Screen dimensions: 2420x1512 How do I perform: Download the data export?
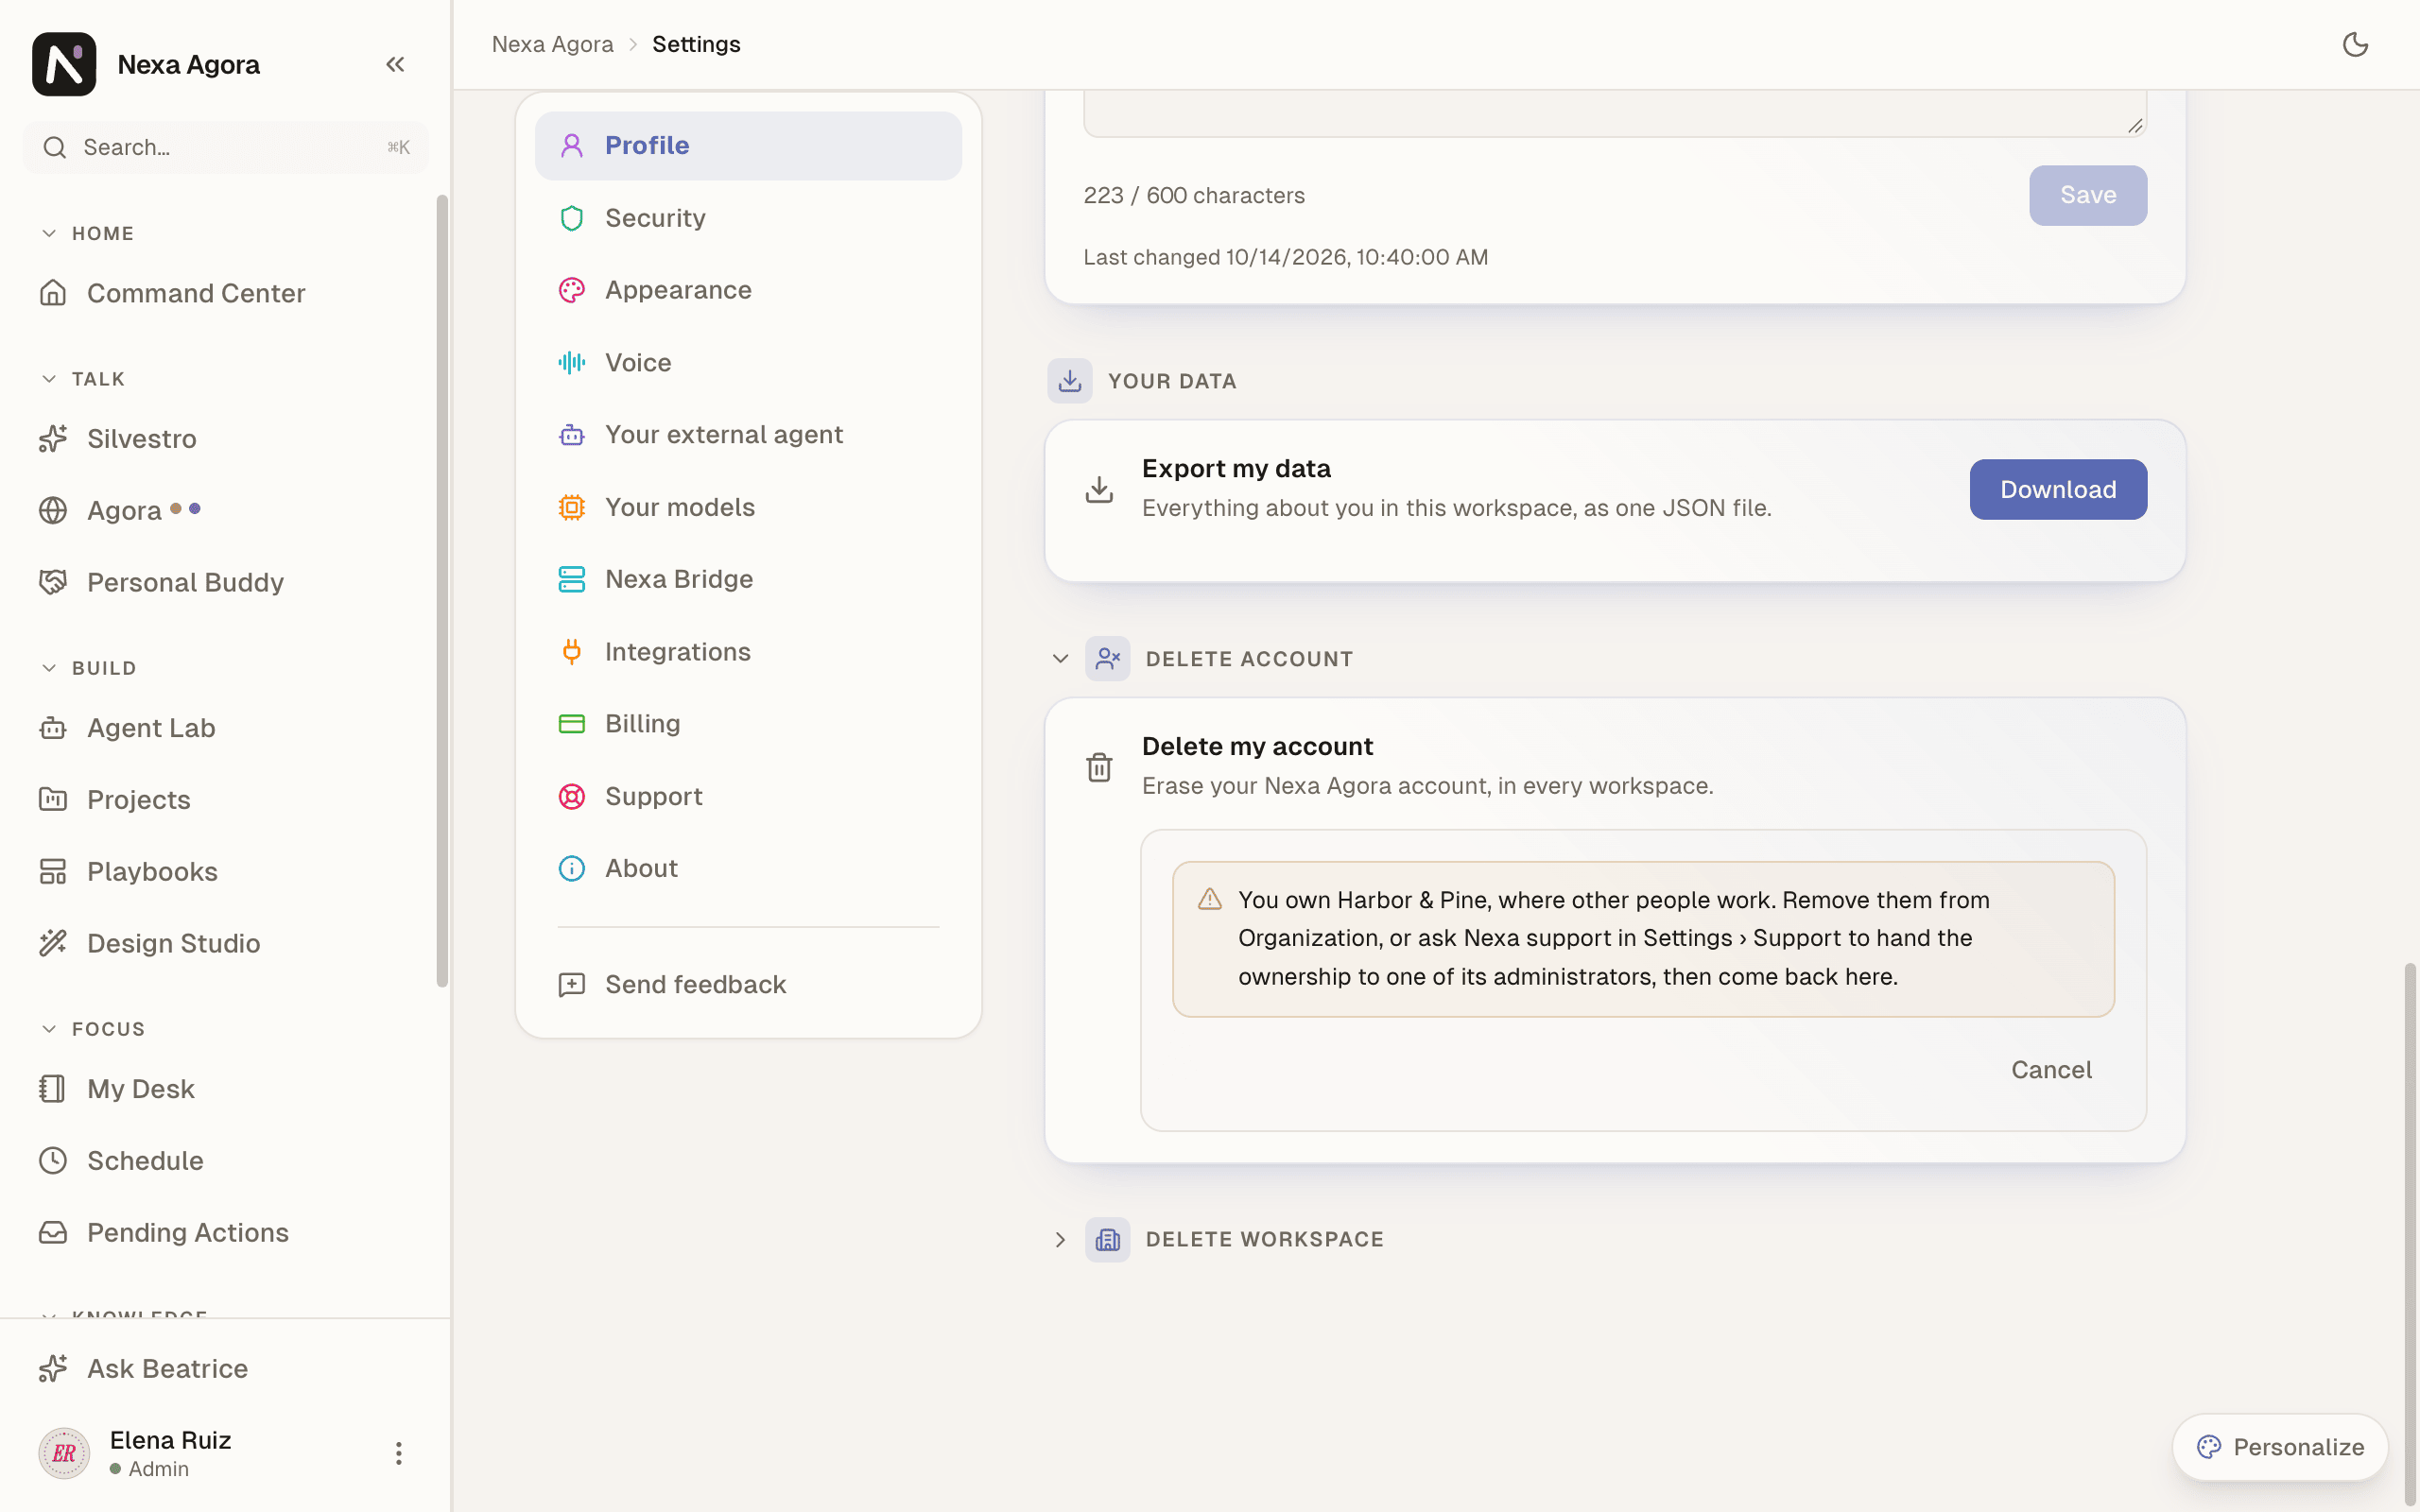[x=2058, y=490]
